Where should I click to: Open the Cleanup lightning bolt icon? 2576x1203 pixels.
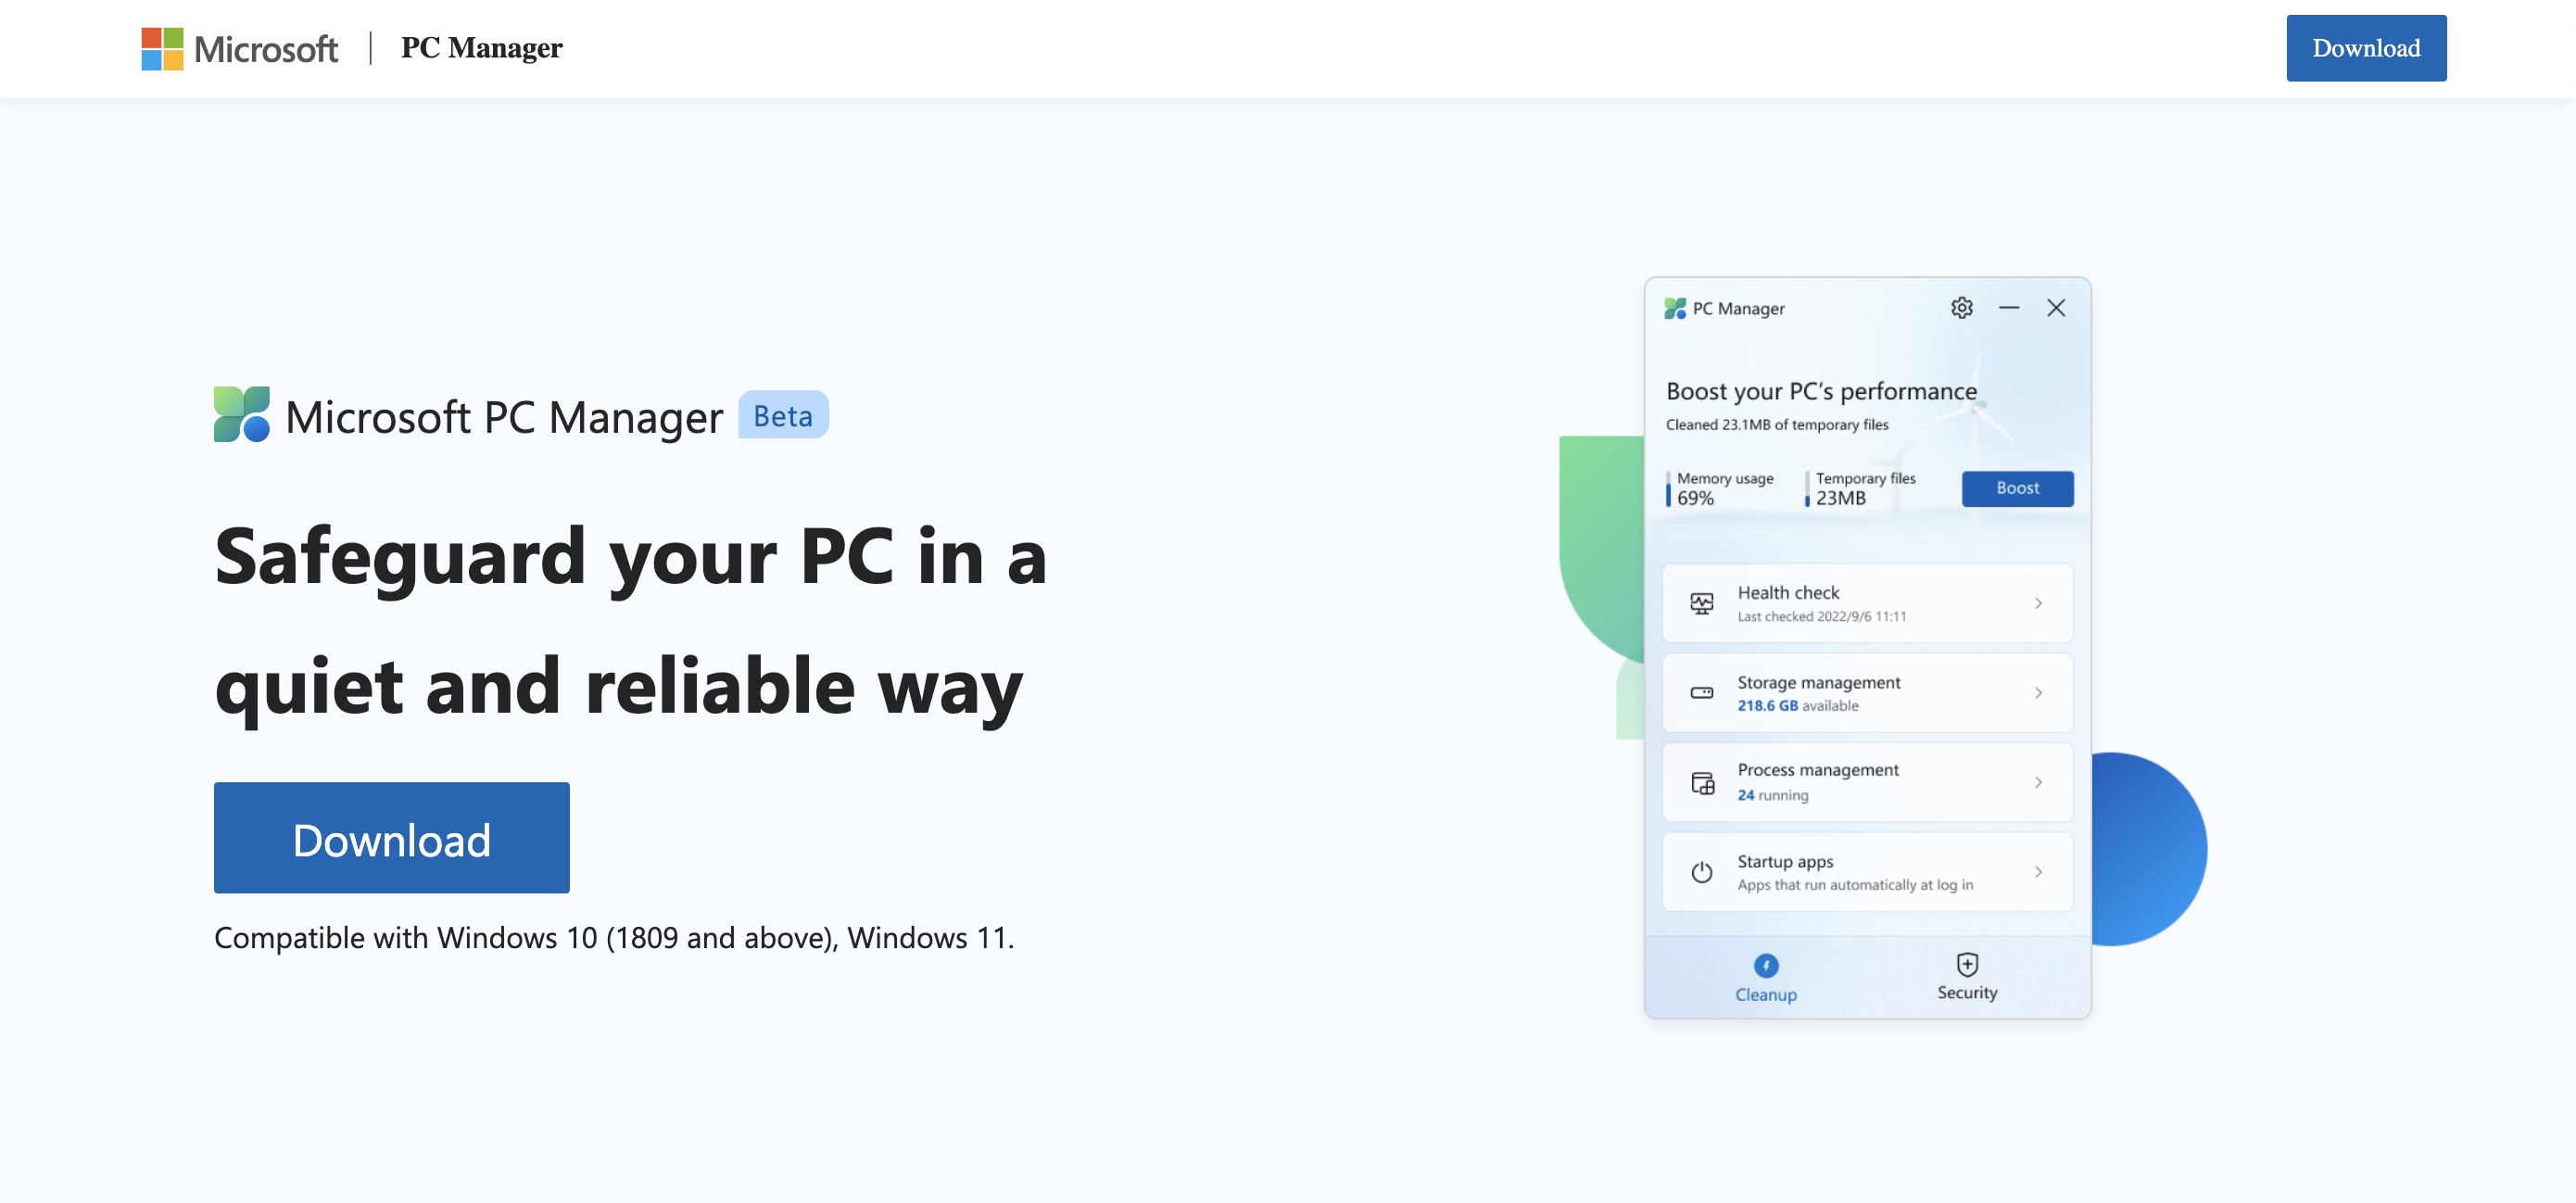pos(1765,966)
